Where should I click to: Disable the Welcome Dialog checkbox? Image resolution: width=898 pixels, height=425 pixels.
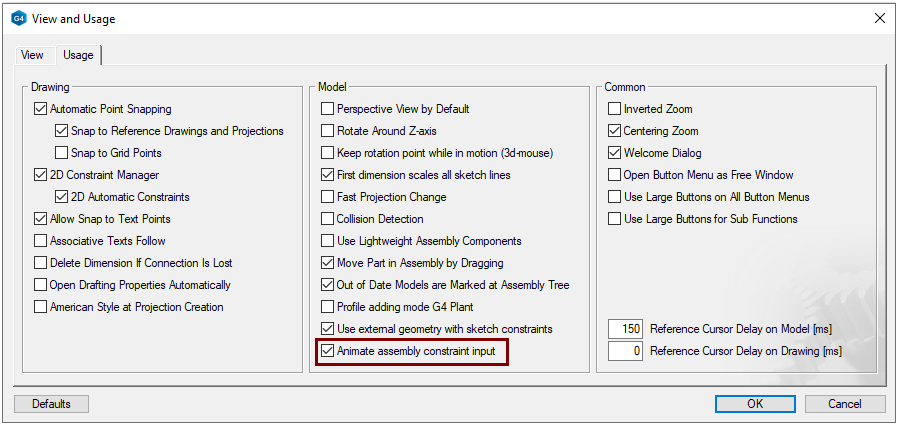click(615, 153)
